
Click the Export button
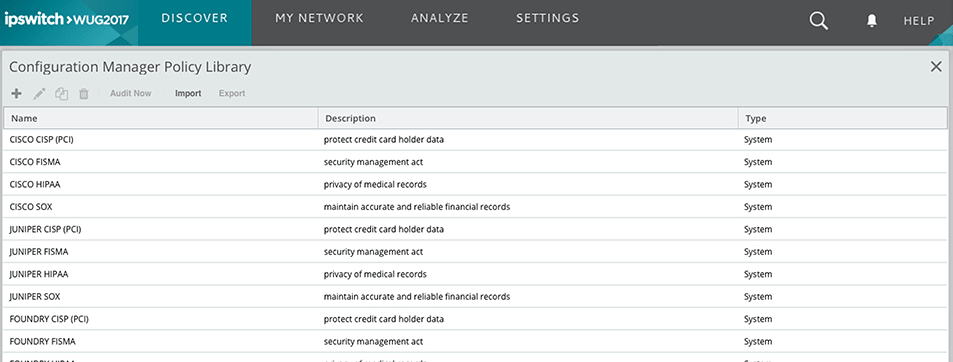coord(232,94)
